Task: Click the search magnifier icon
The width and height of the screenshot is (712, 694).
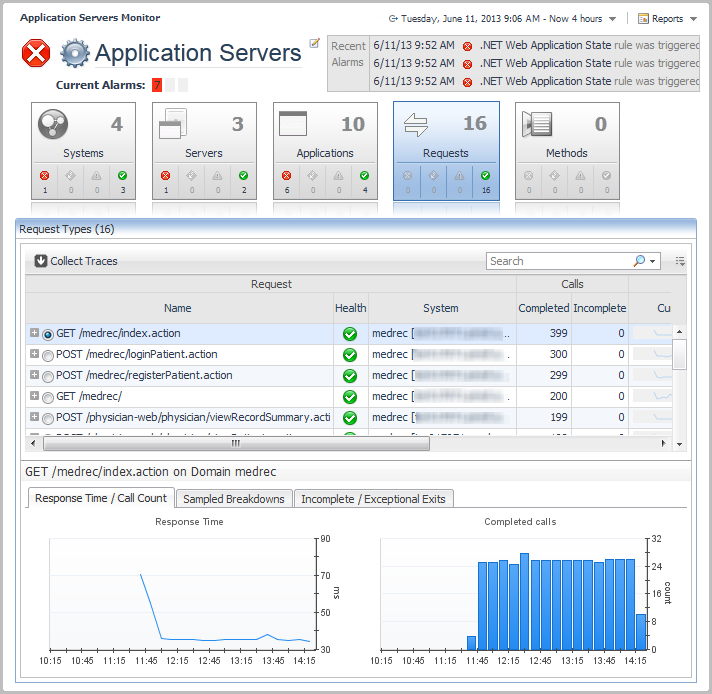Action: pos(639,261)
